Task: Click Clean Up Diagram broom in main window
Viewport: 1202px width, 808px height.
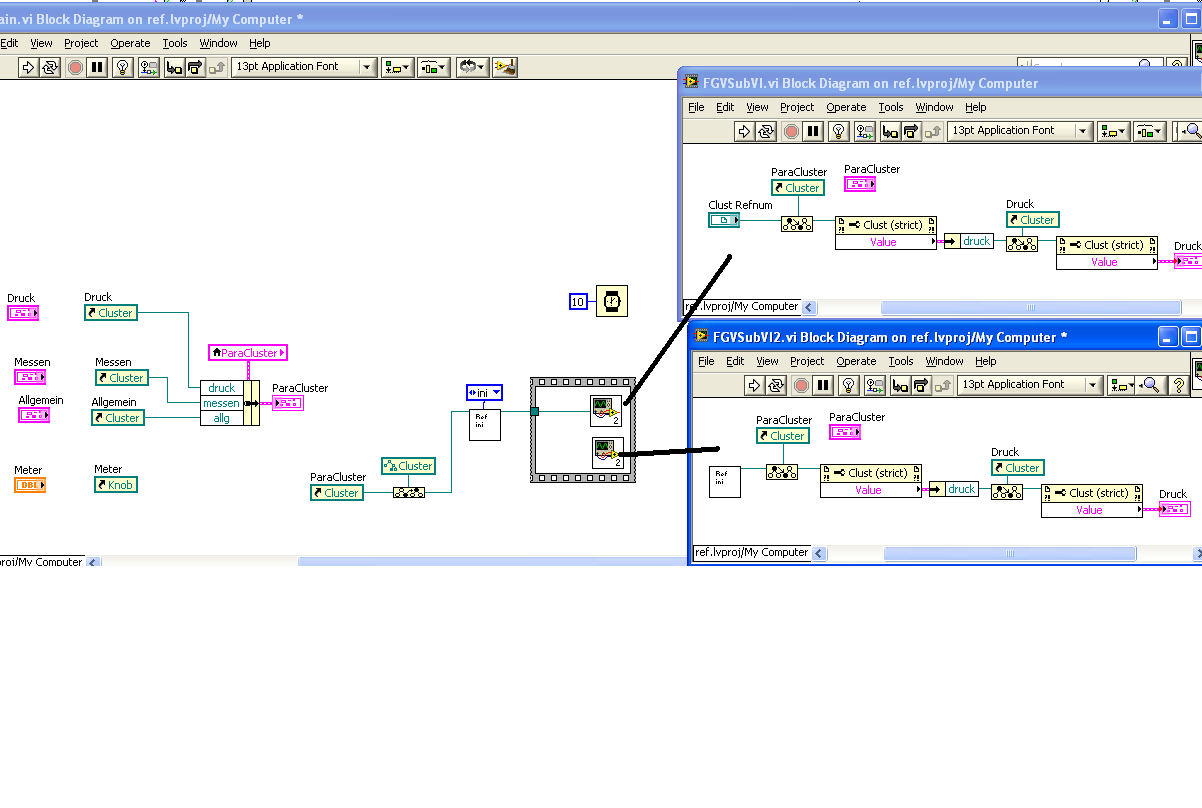Action: pos(506,67)
